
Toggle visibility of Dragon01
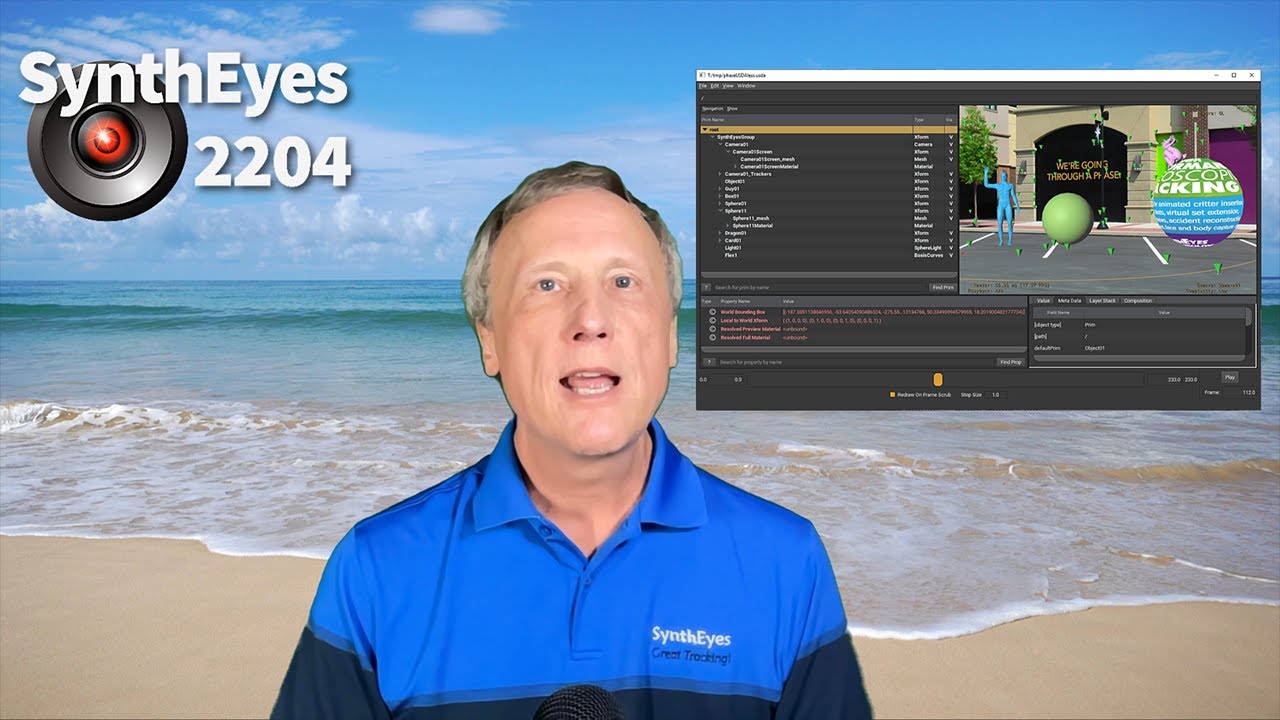951,233
